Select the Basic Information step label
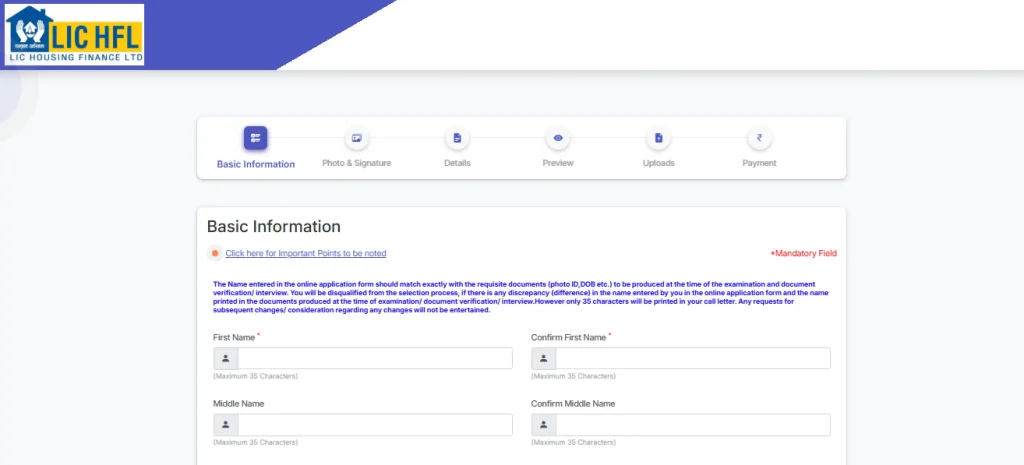 point(255,164)
